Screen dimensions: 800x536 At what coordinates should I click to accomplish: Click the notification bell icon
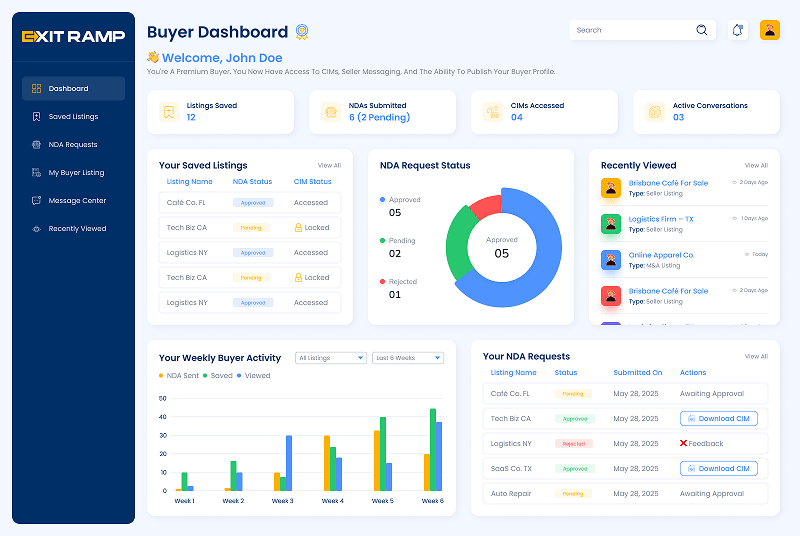(x=738, y=30)
